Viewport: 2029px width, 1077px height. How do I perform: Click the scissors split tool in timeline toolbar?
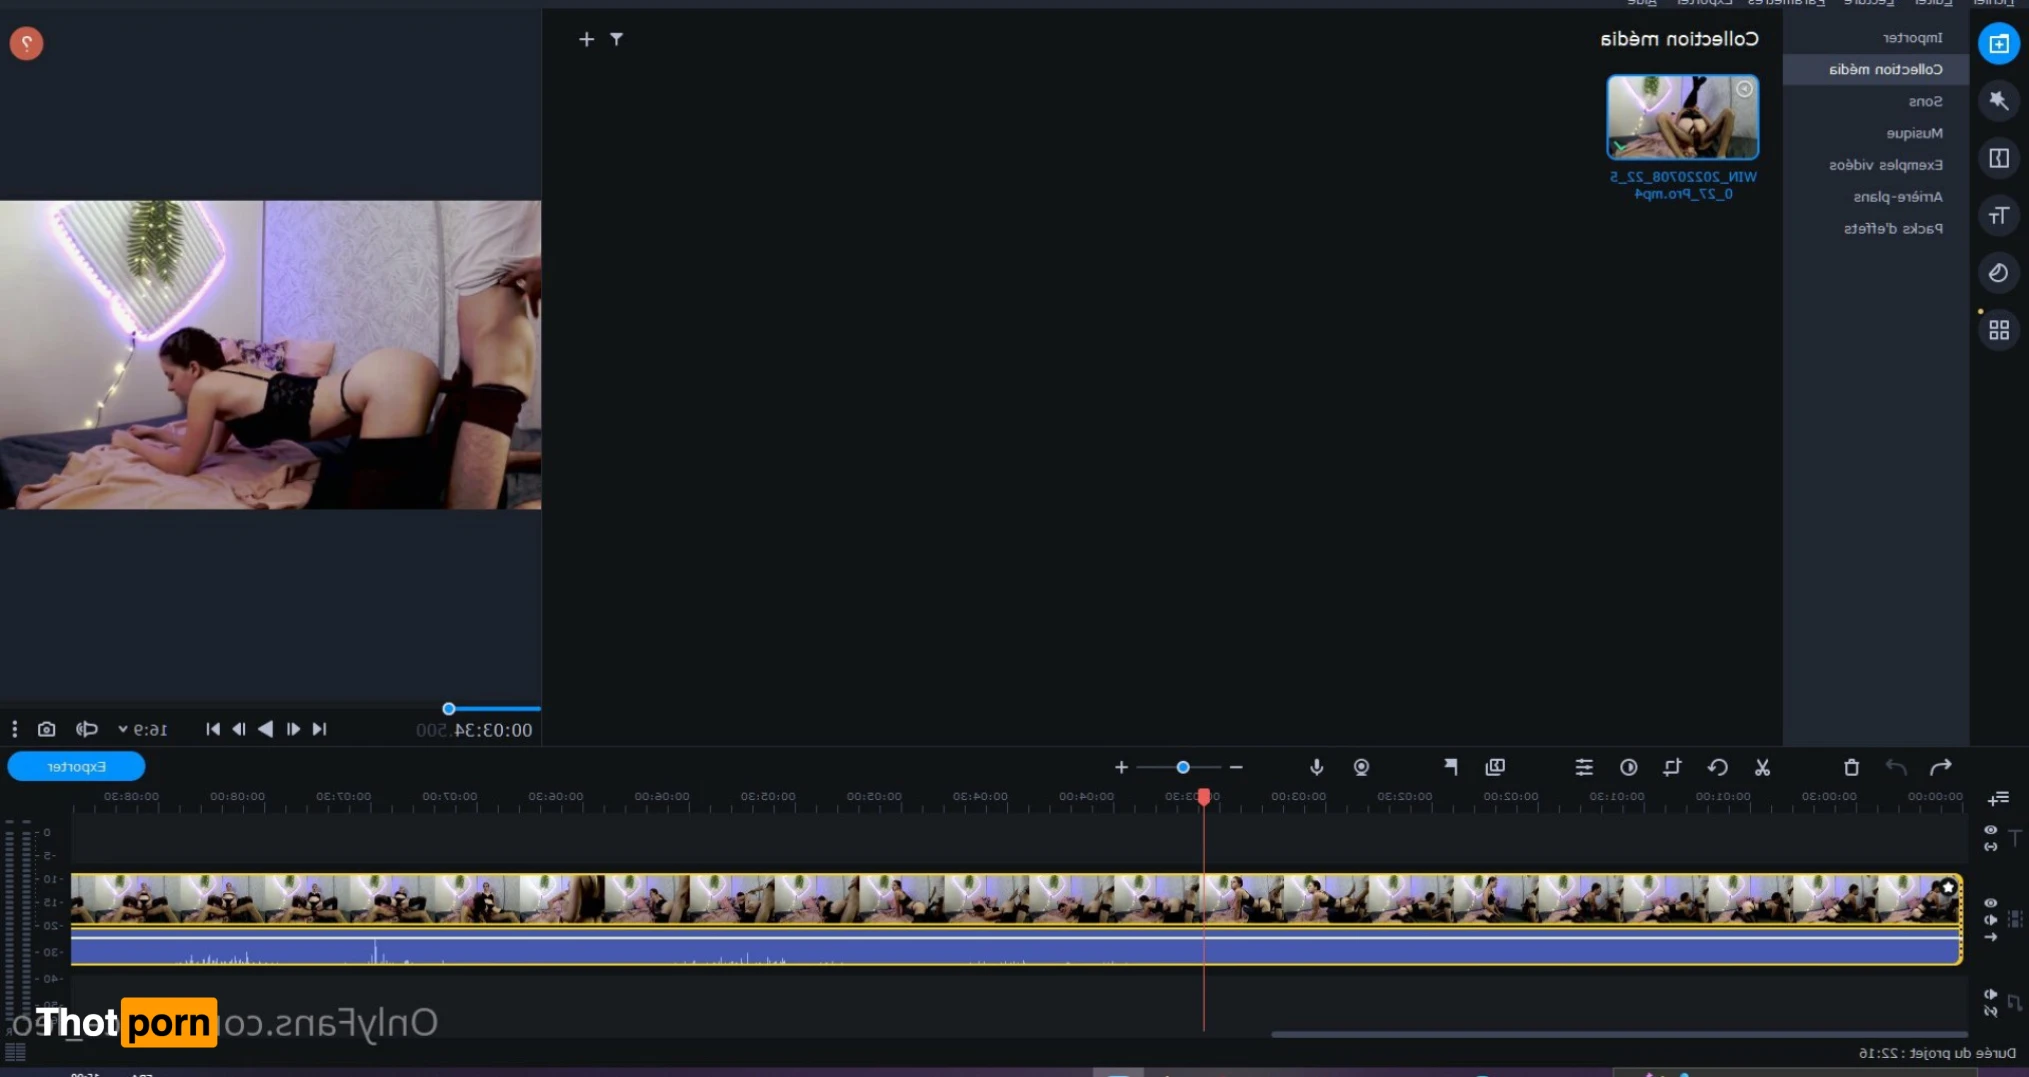[x=1762, y=767]
